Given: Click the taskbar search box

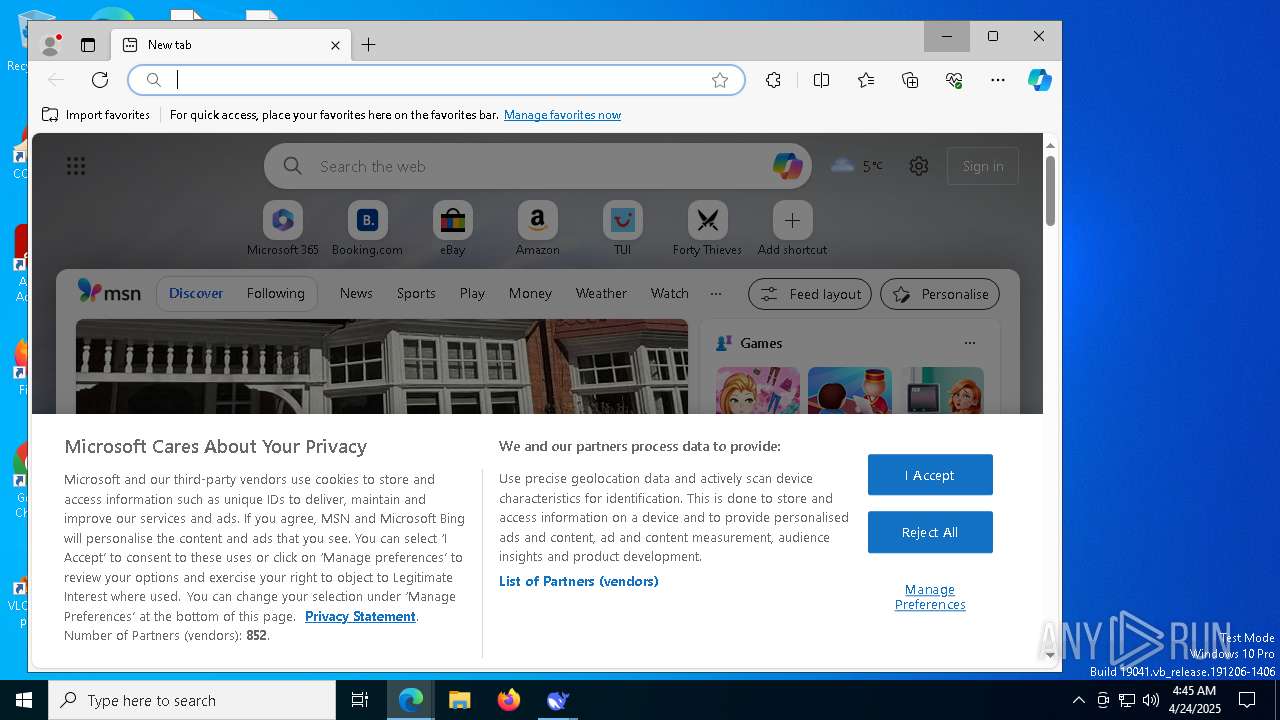Looking at the screenshot, I should point(192,700).
